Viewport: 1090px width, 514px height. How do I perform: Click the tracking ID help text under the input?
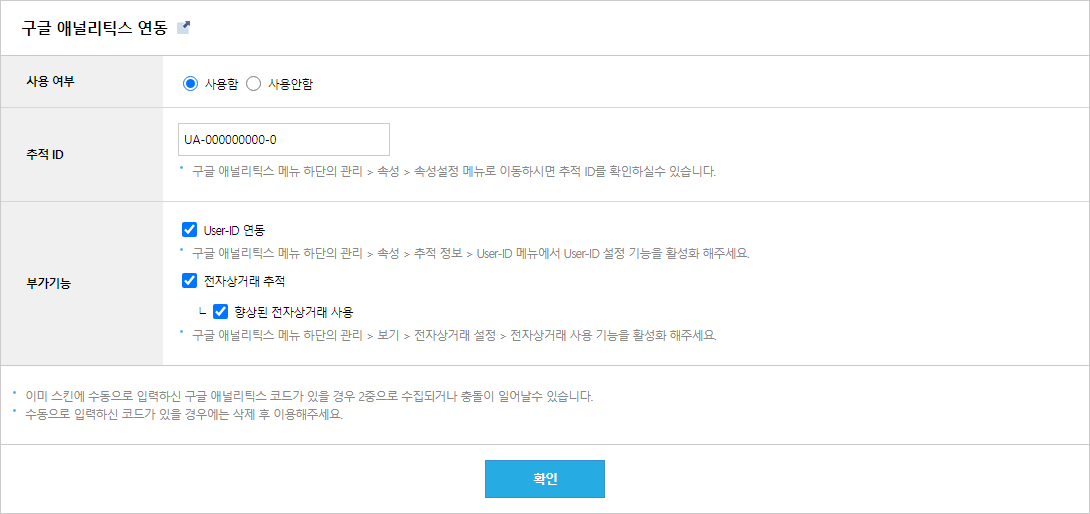(x=454, y=172)
